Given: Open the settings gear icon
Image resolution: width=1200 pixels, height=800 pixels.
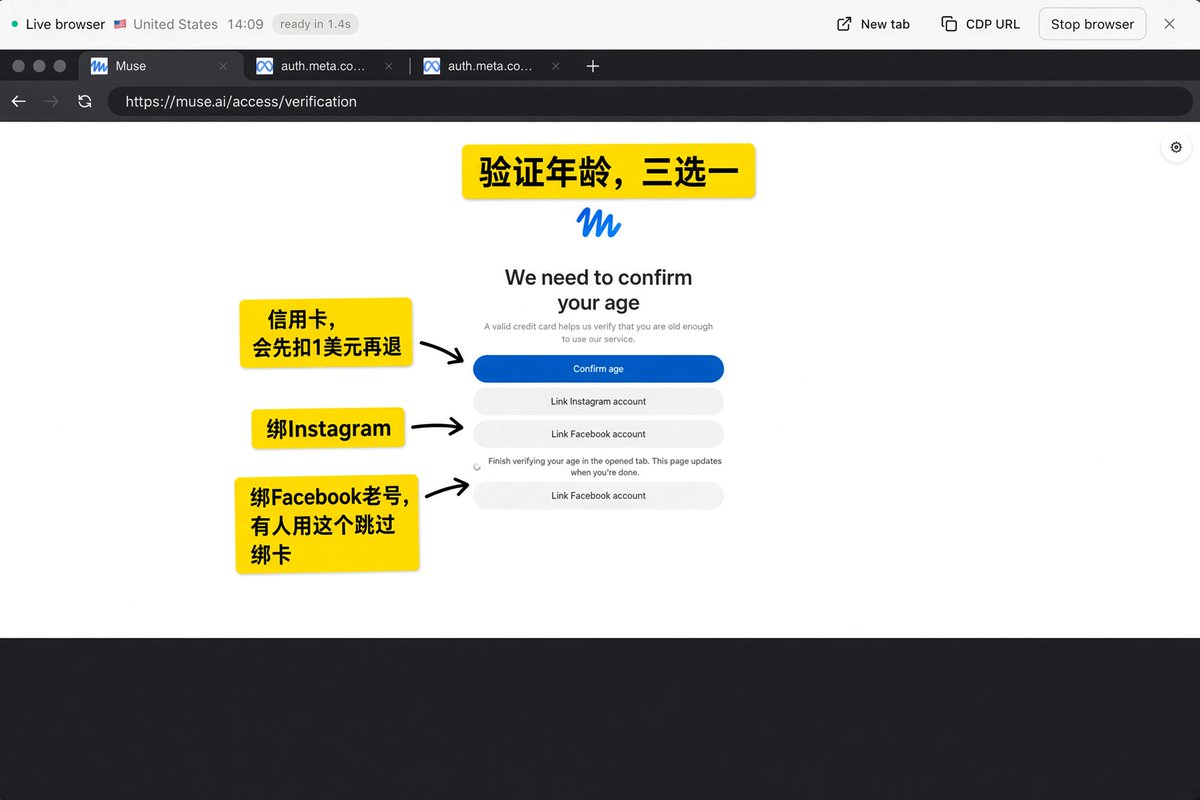Looking at the screenshot, I should (x=1176, y=147).
